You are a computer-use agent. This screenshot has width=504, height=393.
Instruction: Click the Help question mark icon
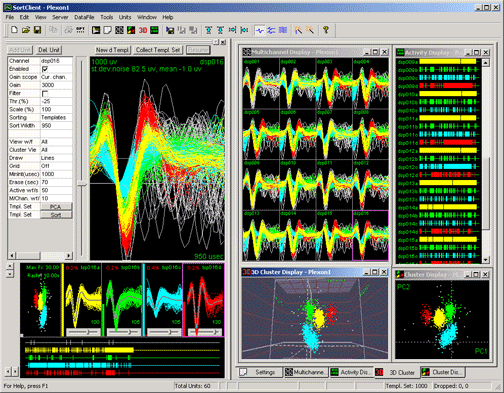pyautogui.click(x=326, y=30)
